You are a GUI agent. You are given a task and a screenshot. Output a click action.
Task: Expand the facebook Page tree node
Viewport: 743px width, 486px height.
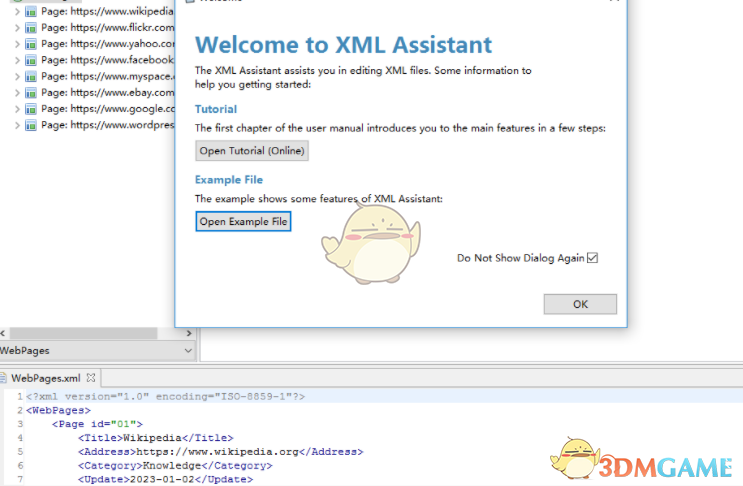pyautogui.click(x=17, y=60)
